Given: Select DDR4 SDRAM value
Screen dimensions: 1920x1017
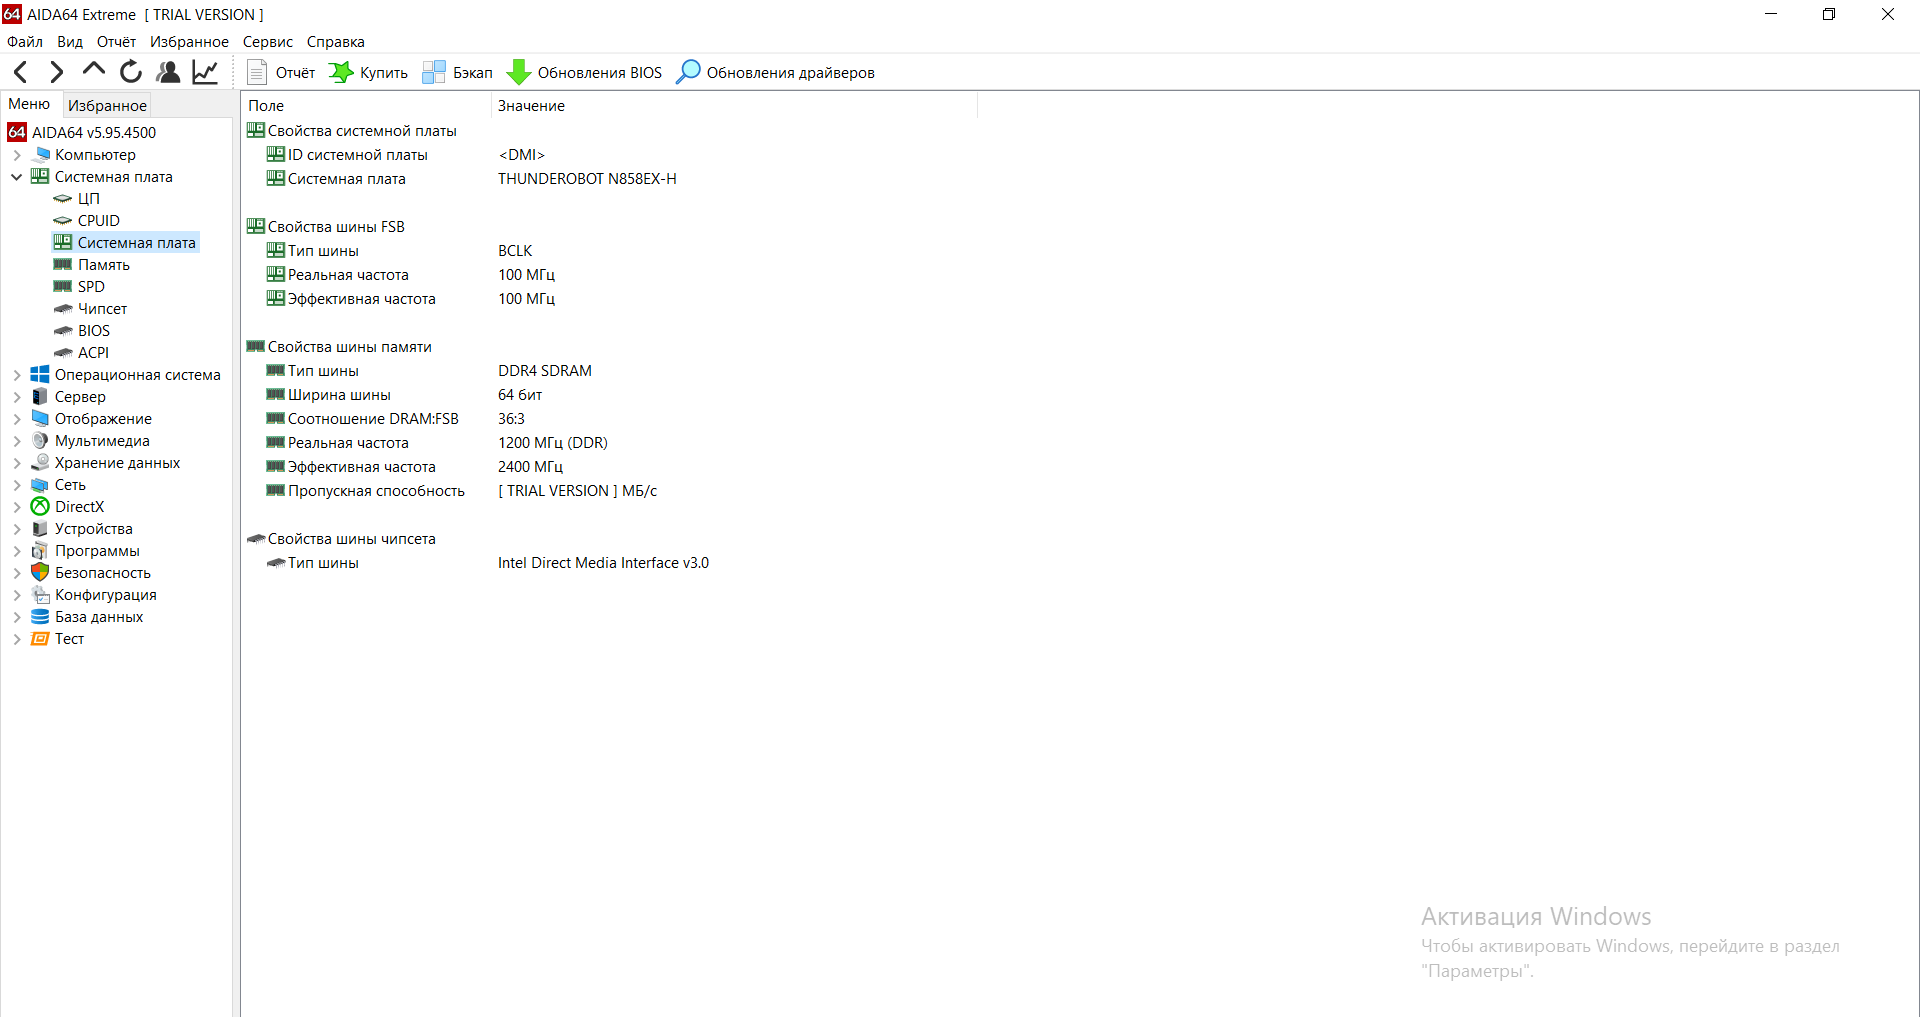Looking at the screenshot, I should [x=545, y=371].
